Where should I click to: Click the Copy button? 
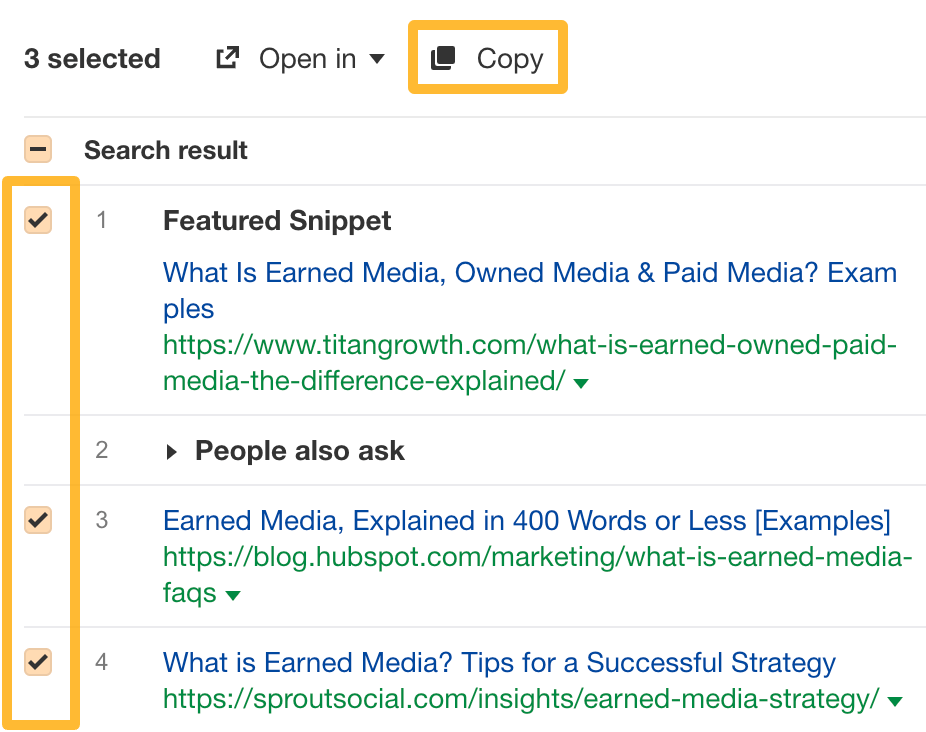(488, 58)
